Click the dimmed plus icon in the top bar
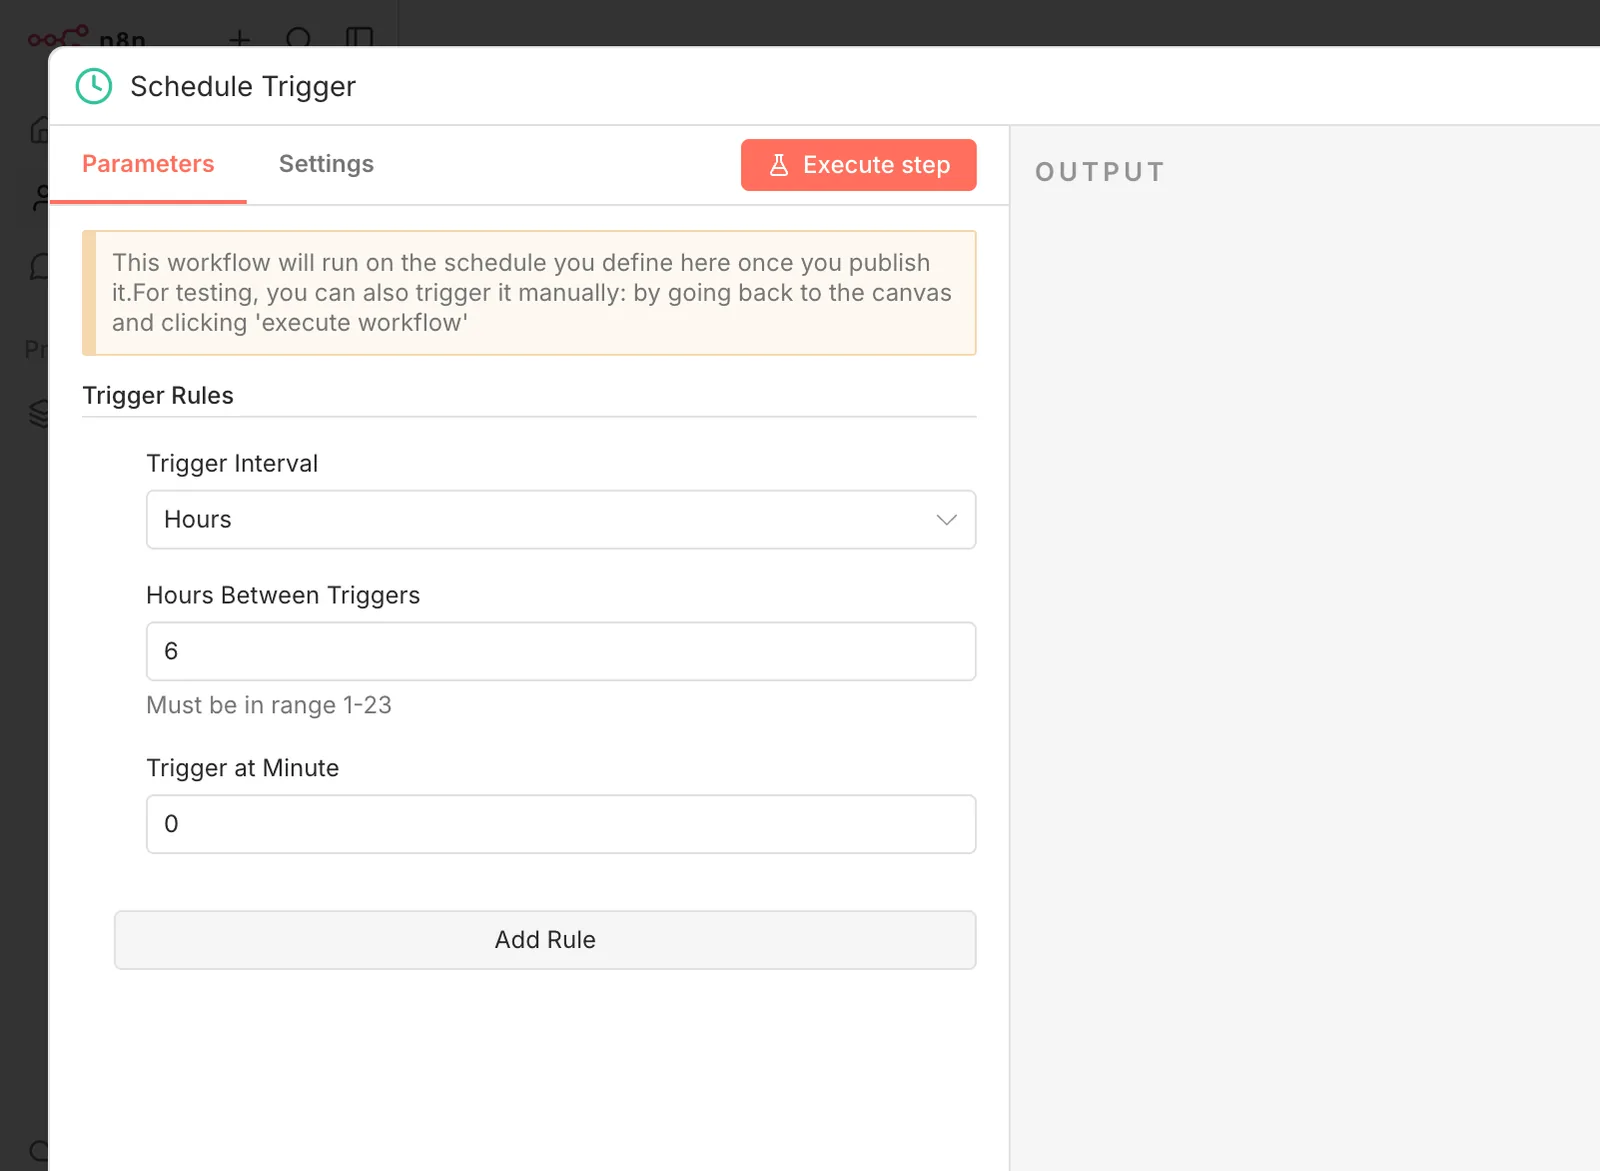The image size is (1600, 1171). coord(239,38)
